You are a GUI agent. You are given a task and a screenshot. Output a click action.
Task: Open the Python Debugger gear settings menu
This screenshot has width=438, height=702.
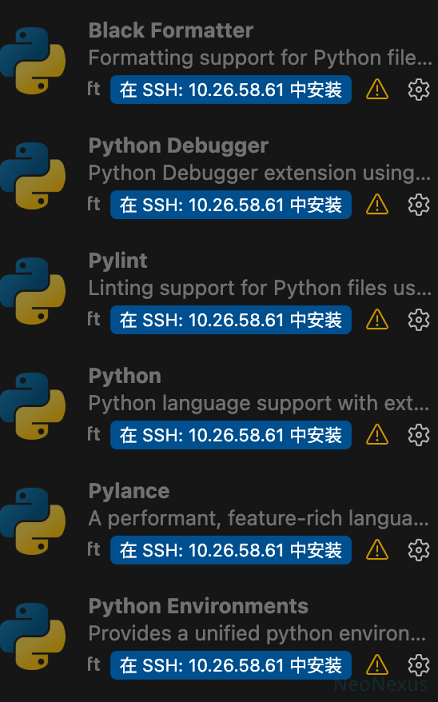pos(419,205)
